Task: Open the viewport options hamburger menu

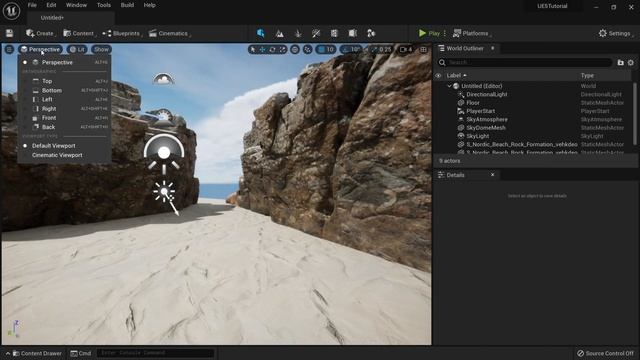Action: (9, 49)
